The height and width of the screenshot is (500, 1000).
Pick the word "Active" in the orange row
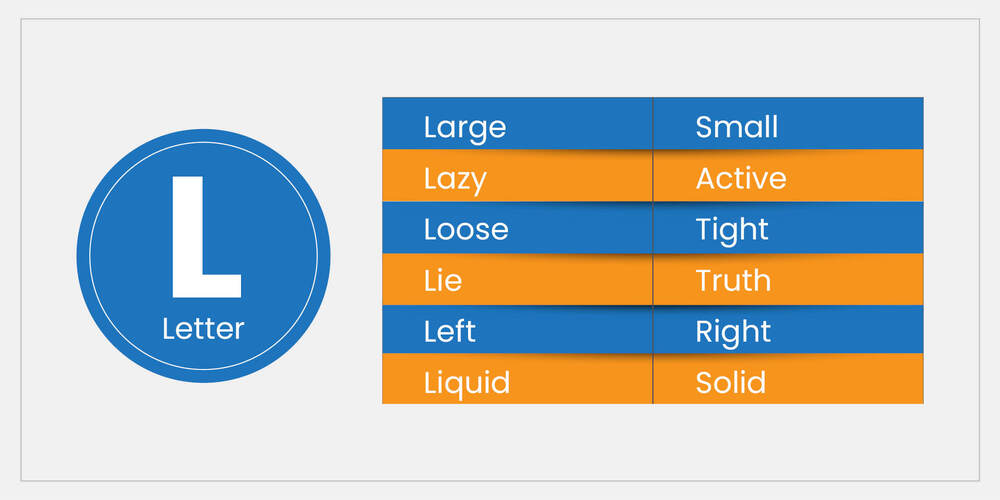click(741, 179)
